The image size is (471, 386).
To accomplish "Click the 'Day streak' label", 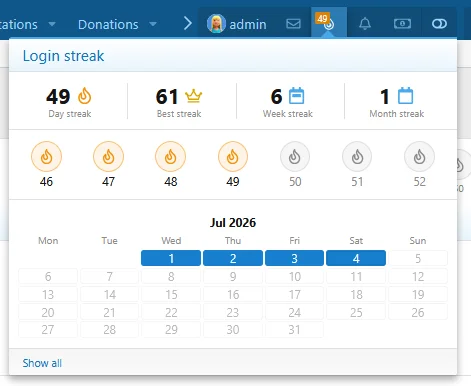I will [x=70, y=114].
